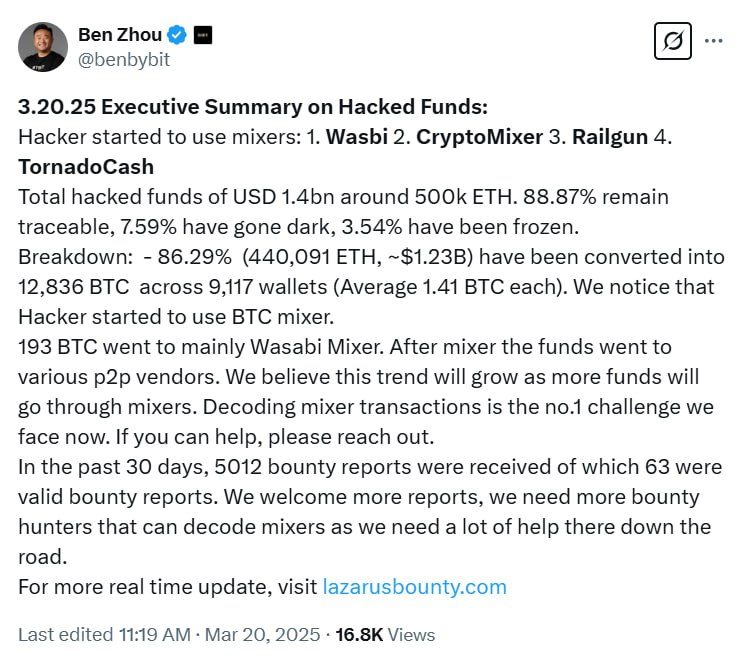Click the bold word TornadoCash
The image size is (745, 667).
(x=86, y=167)
